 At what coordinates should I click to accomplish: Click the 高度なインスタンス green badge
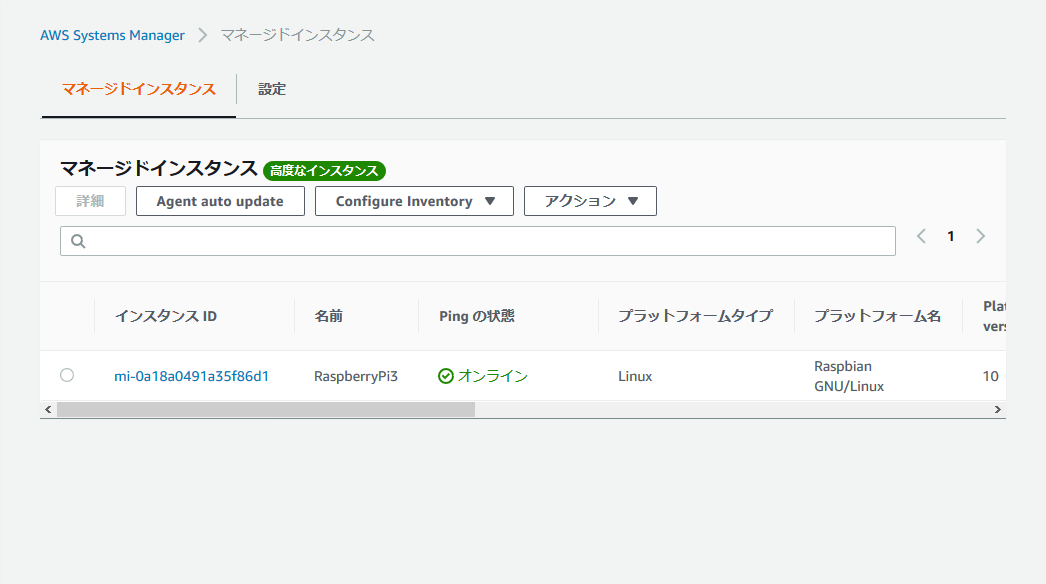tap(324, 171)
